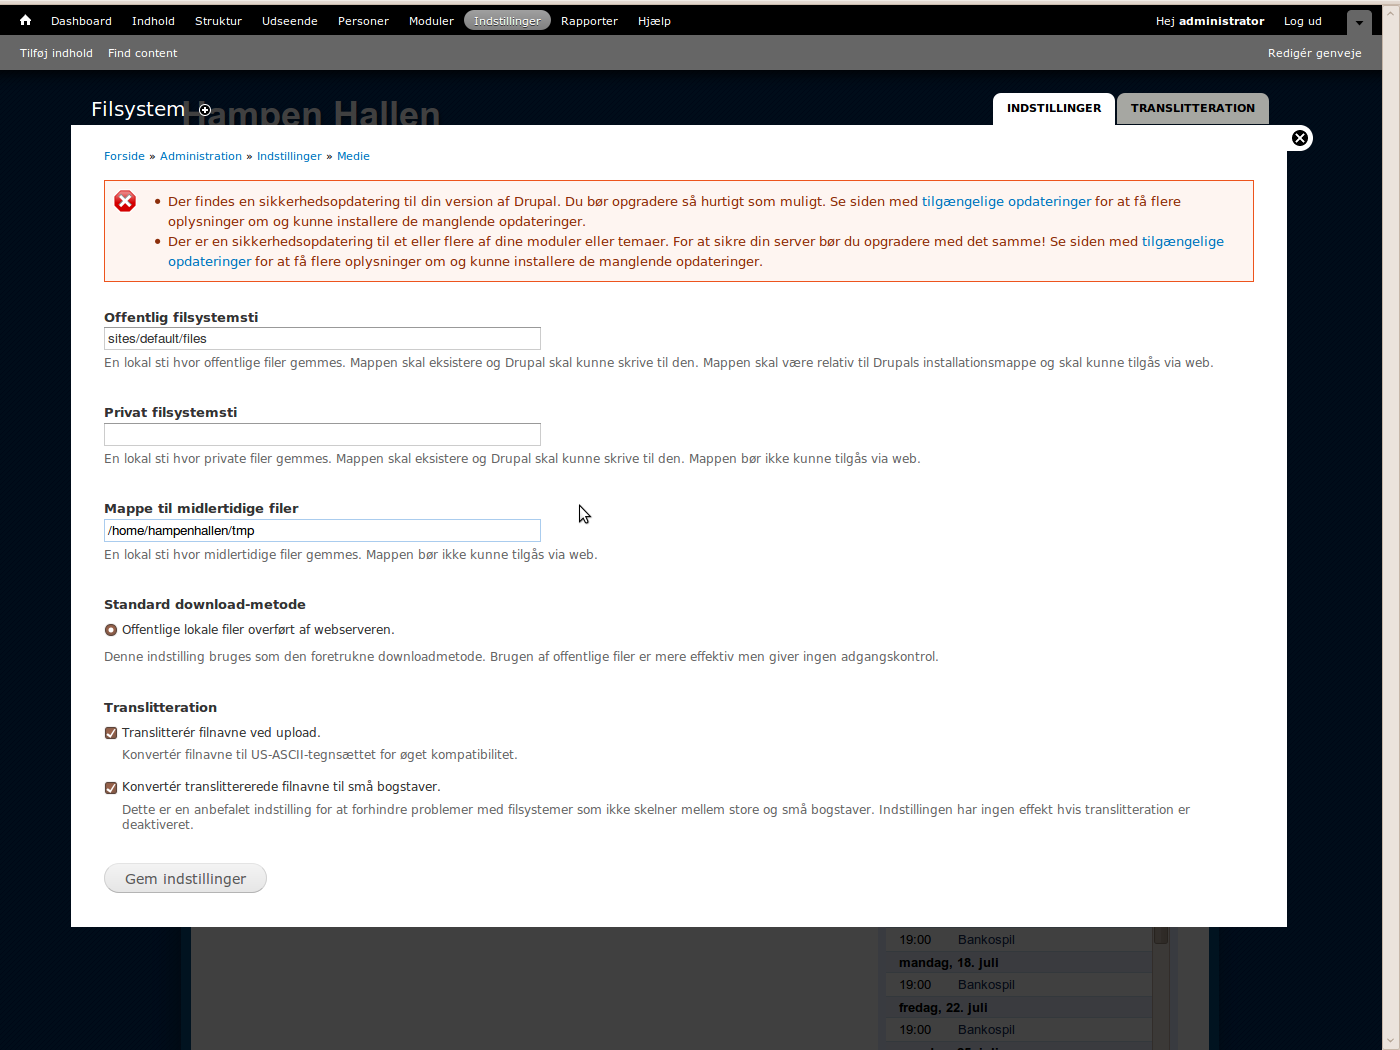
Task: Click the Gem indstillinger button
Action: click(x=185, y=878)
